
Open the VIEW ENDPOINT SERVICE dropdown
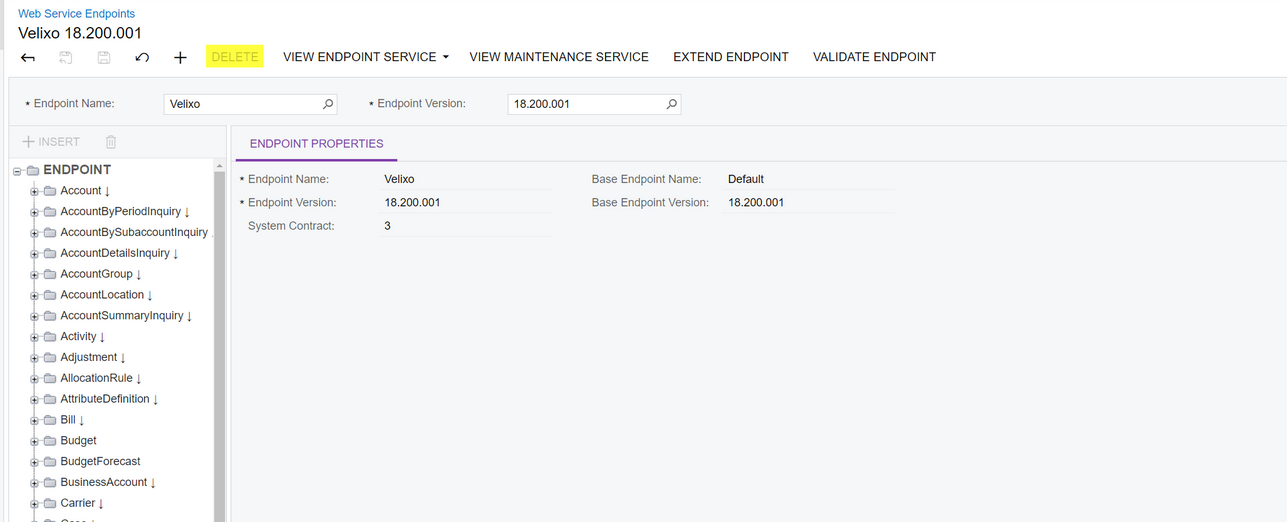tap(365, 57)
